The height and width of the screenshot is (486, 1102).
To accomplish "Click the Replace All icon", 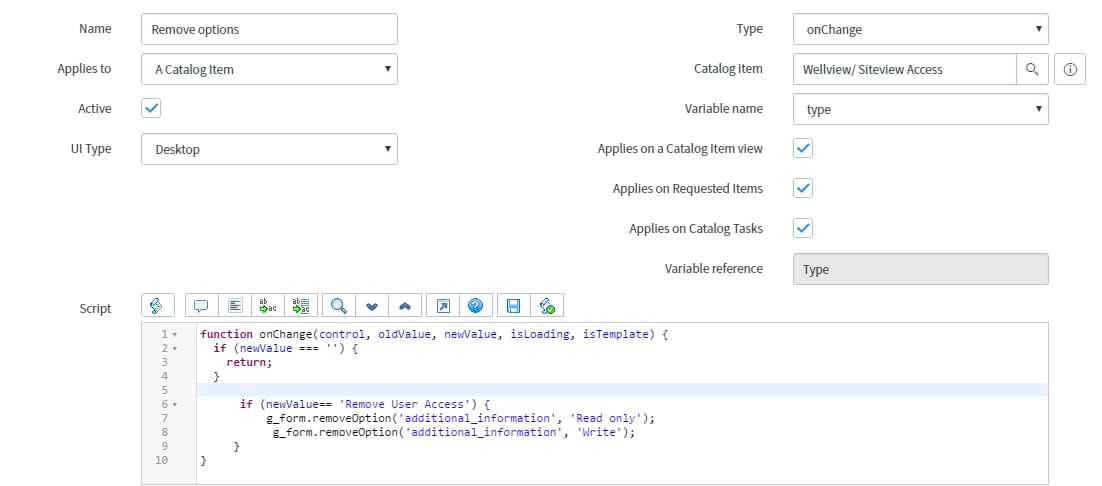I will click(302, 306).
